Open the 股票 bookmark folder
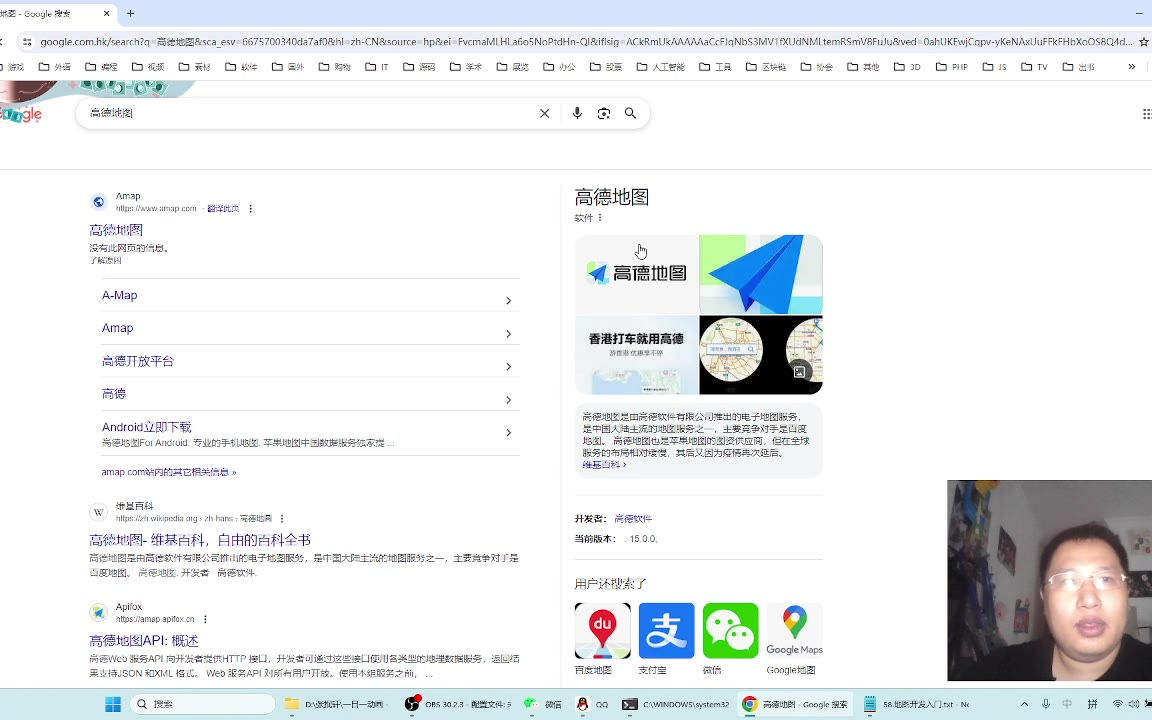Image resolution: width=1152 pixels, height=720 pixels. (606, 67)
